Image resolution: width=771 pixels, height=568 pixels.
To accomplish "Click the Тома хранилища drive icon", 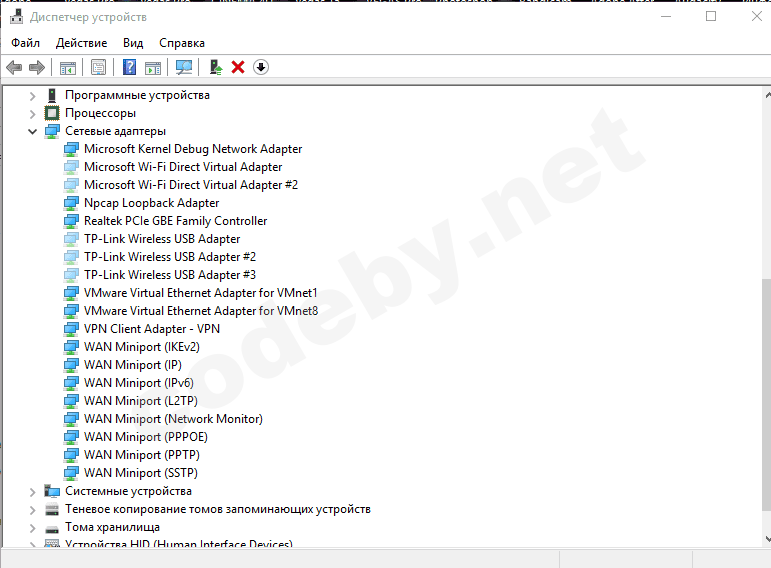I will tap(52, 529).
